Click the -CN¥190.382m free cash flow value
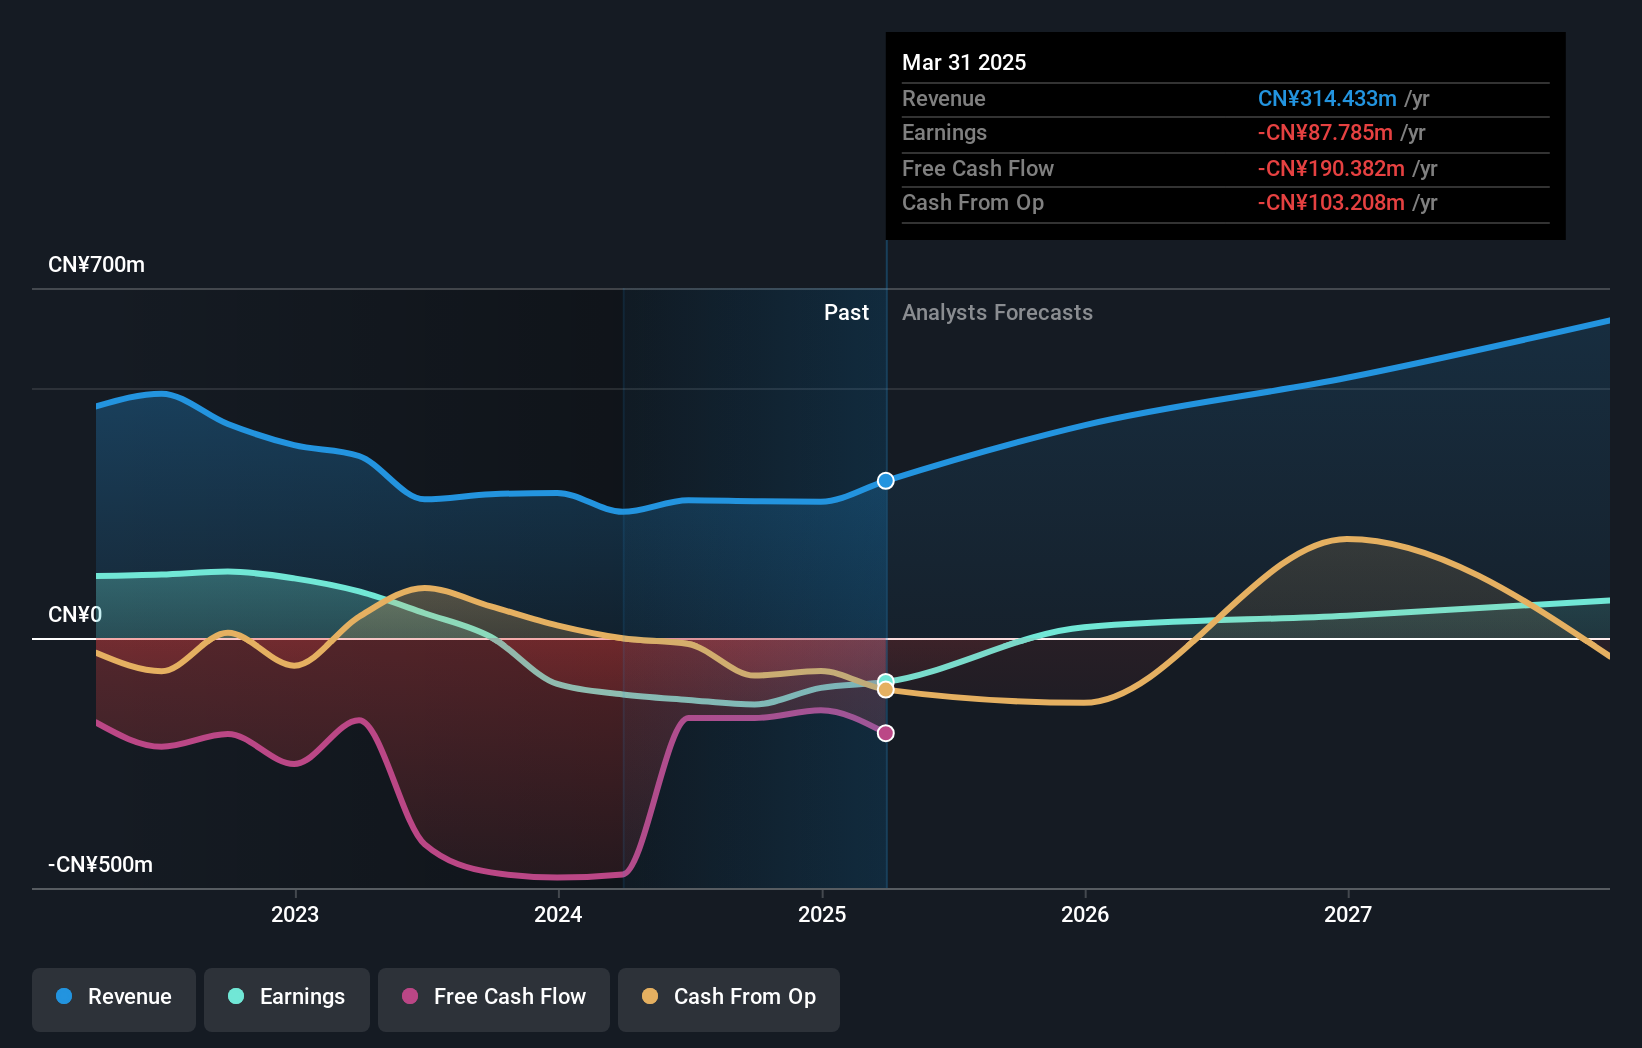This screenshot has height=1048, width=1642. click(x=1331, y=169)
